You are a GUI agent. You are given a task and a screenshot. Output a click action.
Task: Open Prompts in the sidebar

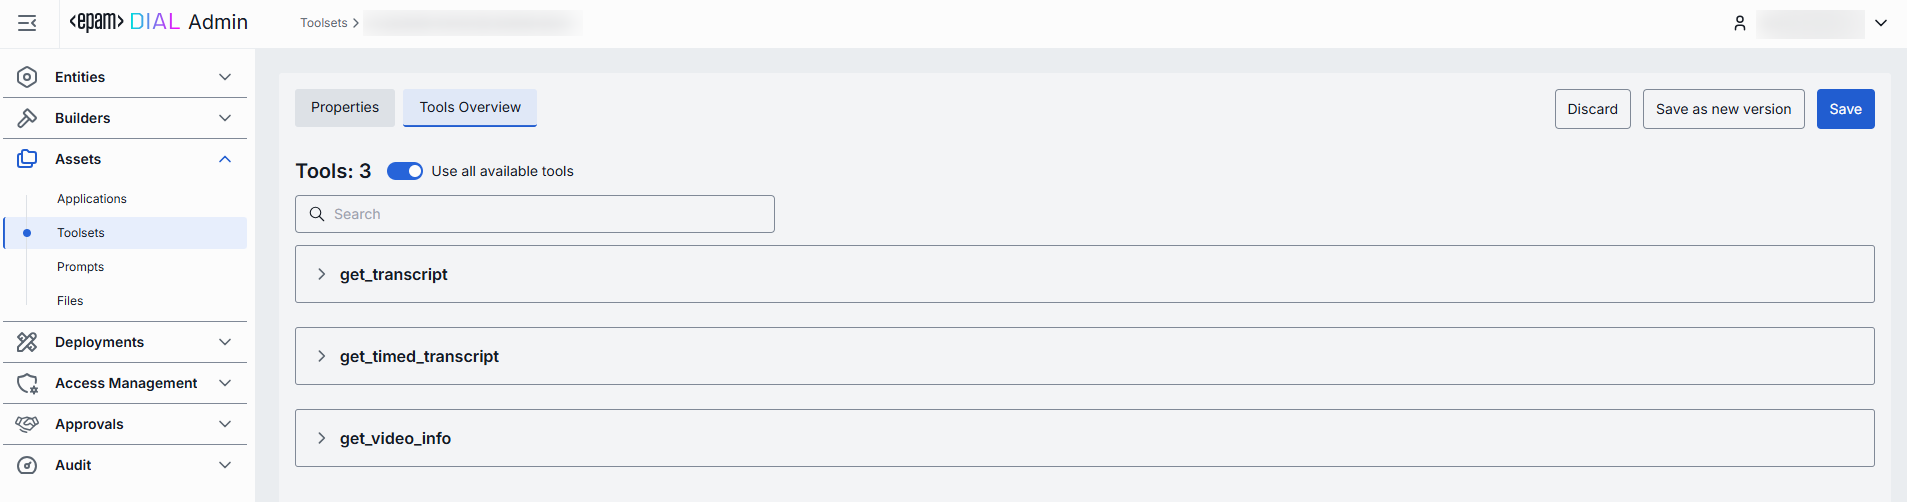pos(80,267)
